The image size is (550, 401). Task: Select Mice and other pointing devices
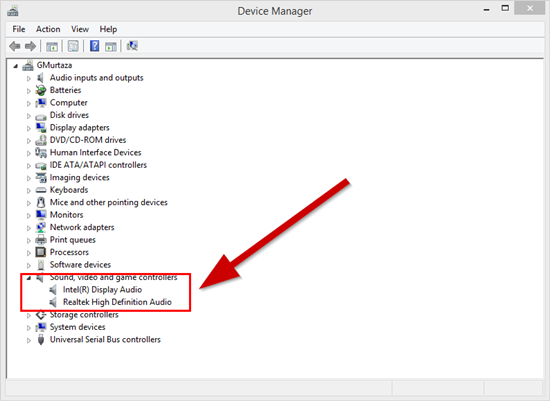pos(109,202)
